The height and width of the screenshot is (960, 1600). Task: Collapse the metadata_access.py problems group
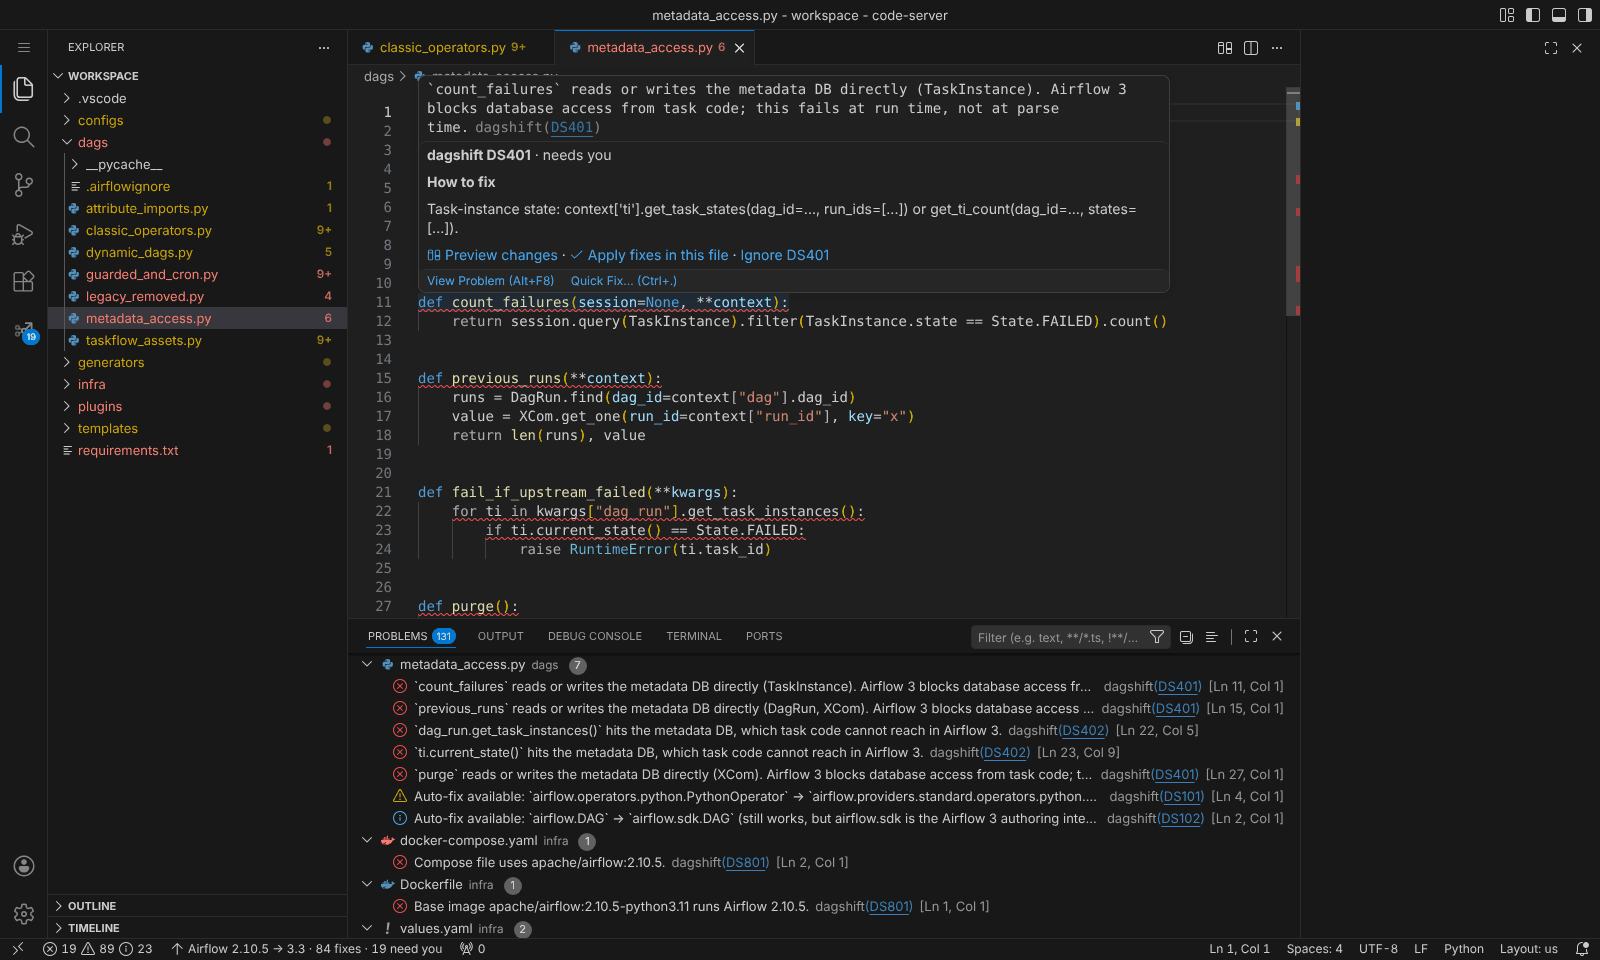pos(367,664)
